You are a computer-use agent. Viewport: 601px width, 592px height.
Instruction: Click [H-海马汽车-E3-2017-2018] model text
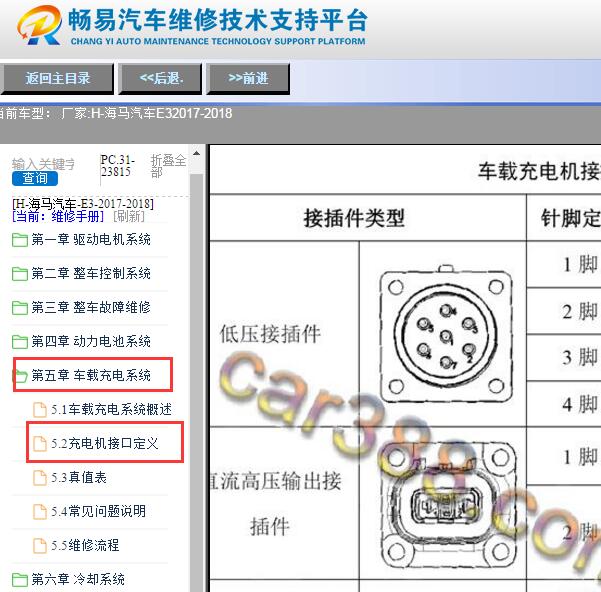point(83,204)
